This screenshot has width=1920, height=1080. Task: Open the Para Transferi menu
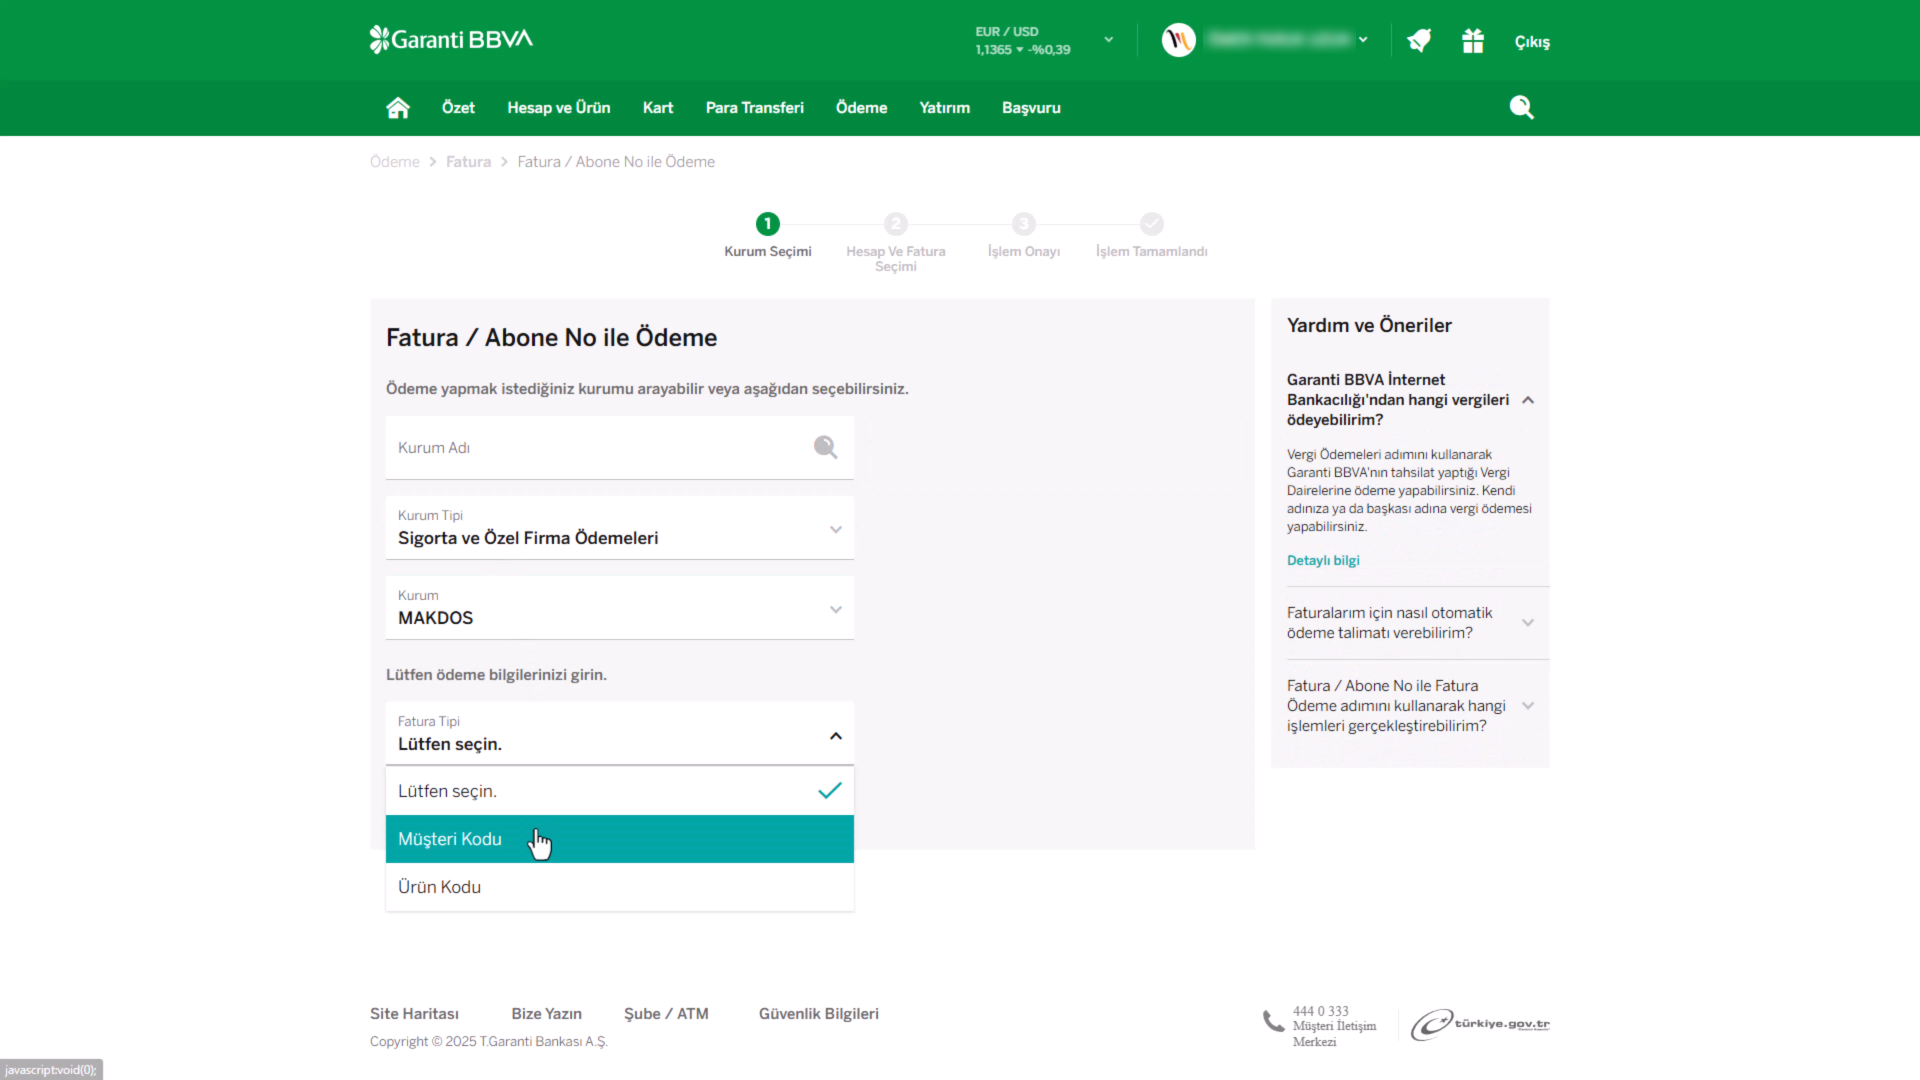pos(755,108)
